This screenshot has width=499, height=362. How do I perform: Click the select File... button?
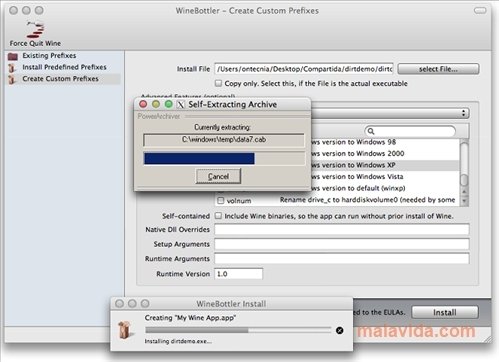coord(438,69)
